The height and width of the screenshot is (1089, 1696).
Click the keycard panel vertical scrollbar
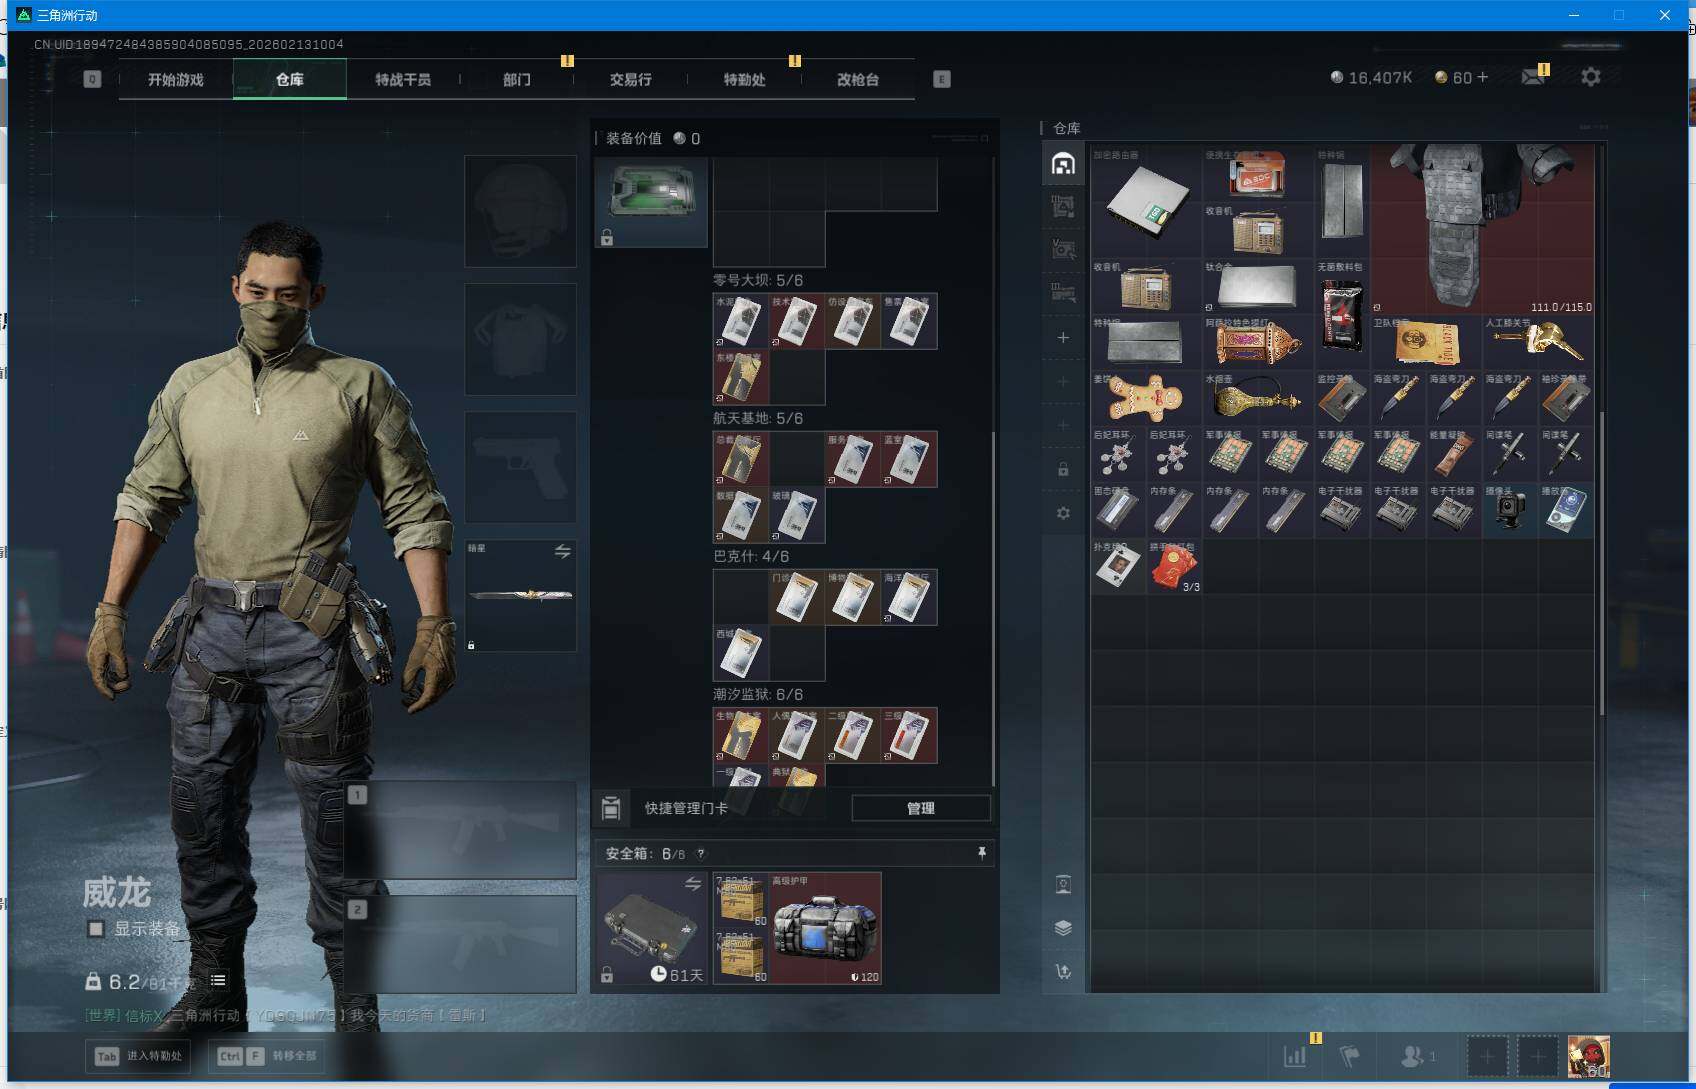pyautogui.click(x=992, y=608)
